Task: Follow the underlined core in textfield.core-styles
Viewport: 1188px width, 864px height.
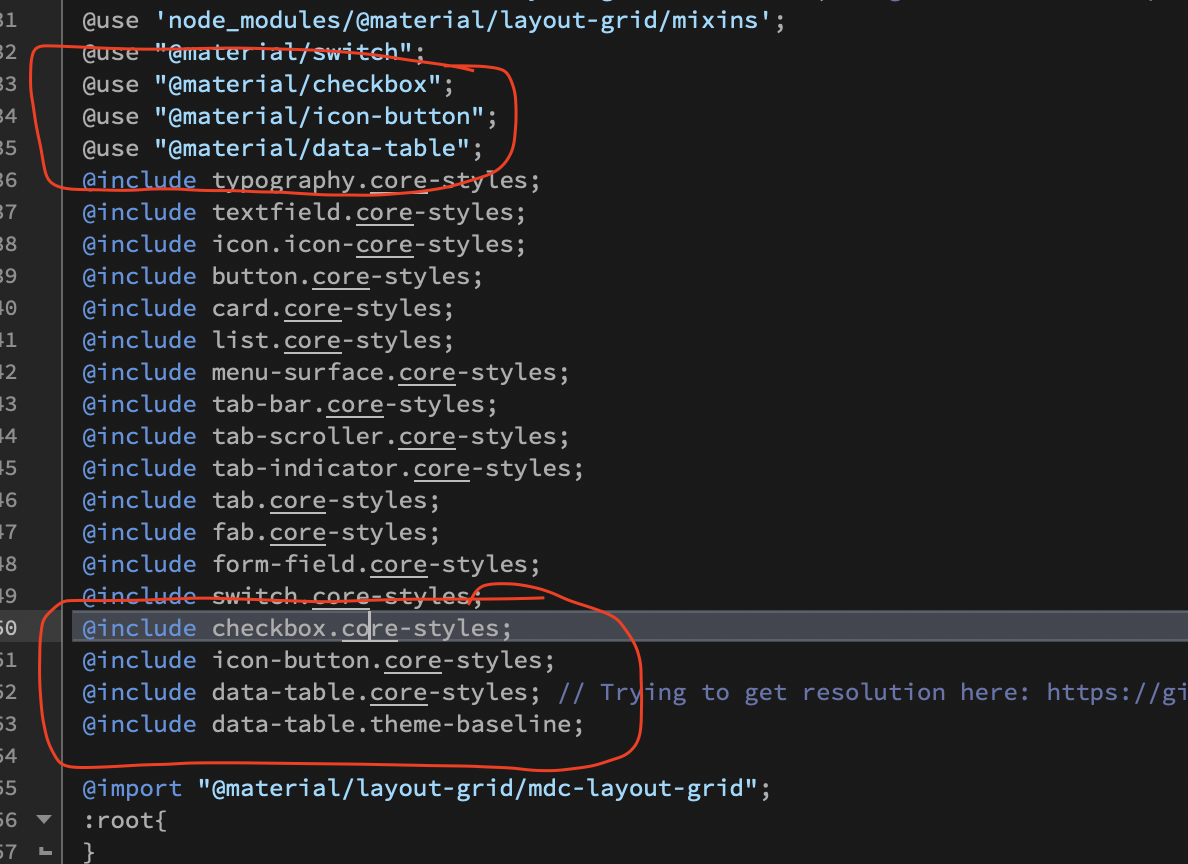Action: pos(384,211)
